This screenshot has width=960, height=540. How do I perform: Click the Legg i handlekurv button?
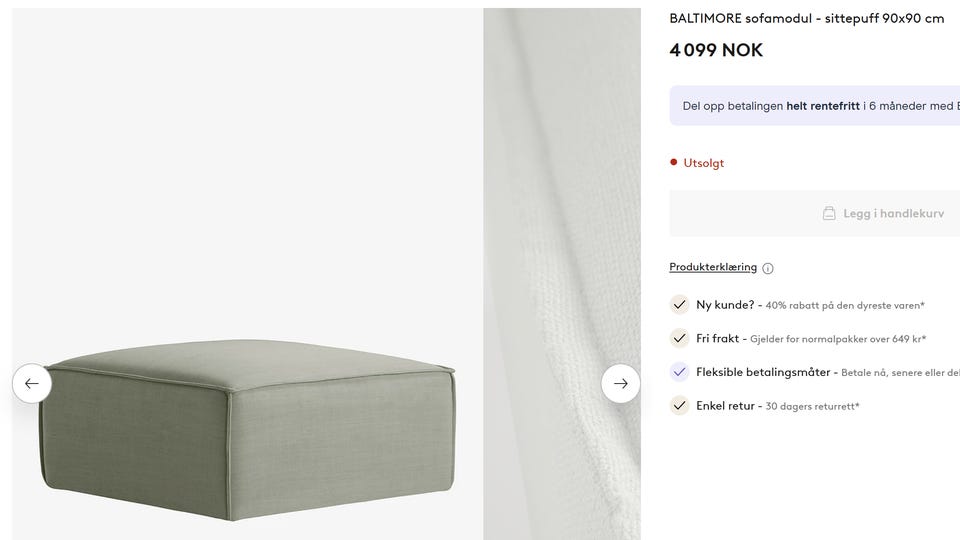pyautogui.click(x=814, y=213)
